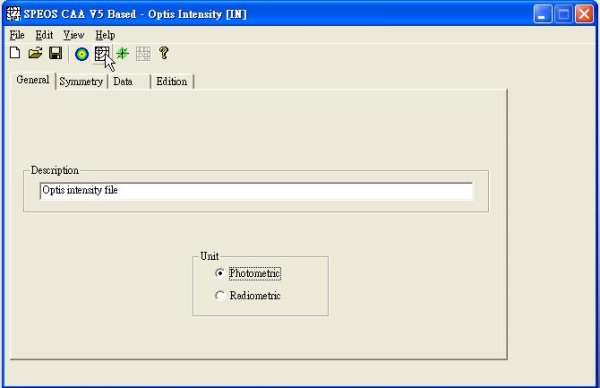Click the Description text field
The image size is (600, 388).
(x=256, y=191)
